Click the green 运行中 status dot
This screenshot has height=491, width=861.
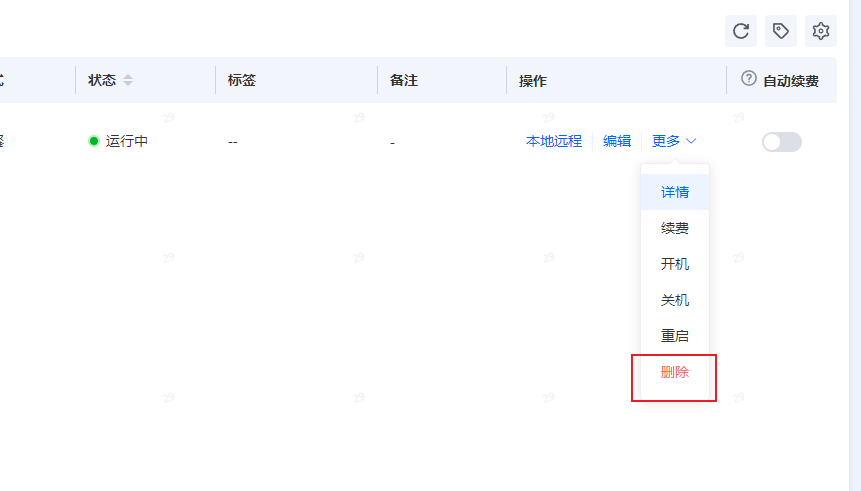94,141
